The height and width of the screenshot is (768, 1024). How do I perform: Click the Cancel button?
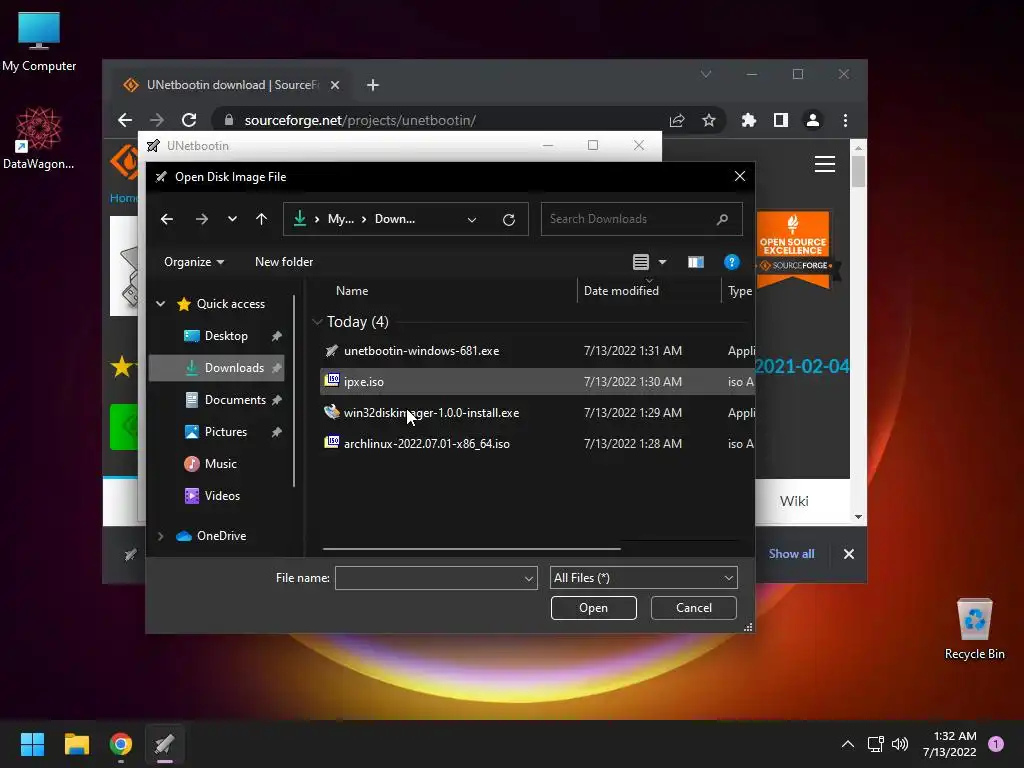click(694, 608)
